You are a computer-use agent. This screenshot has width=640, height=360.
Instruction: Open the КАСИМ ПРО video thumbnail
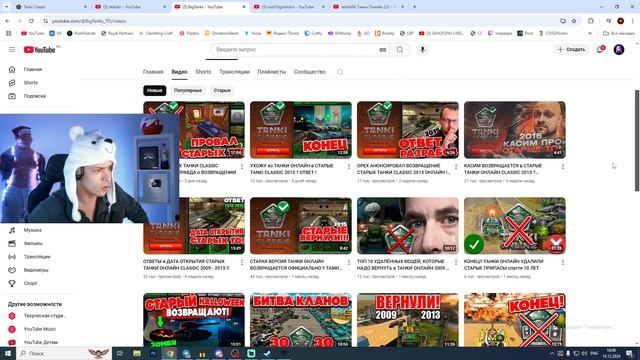[515, 130]
